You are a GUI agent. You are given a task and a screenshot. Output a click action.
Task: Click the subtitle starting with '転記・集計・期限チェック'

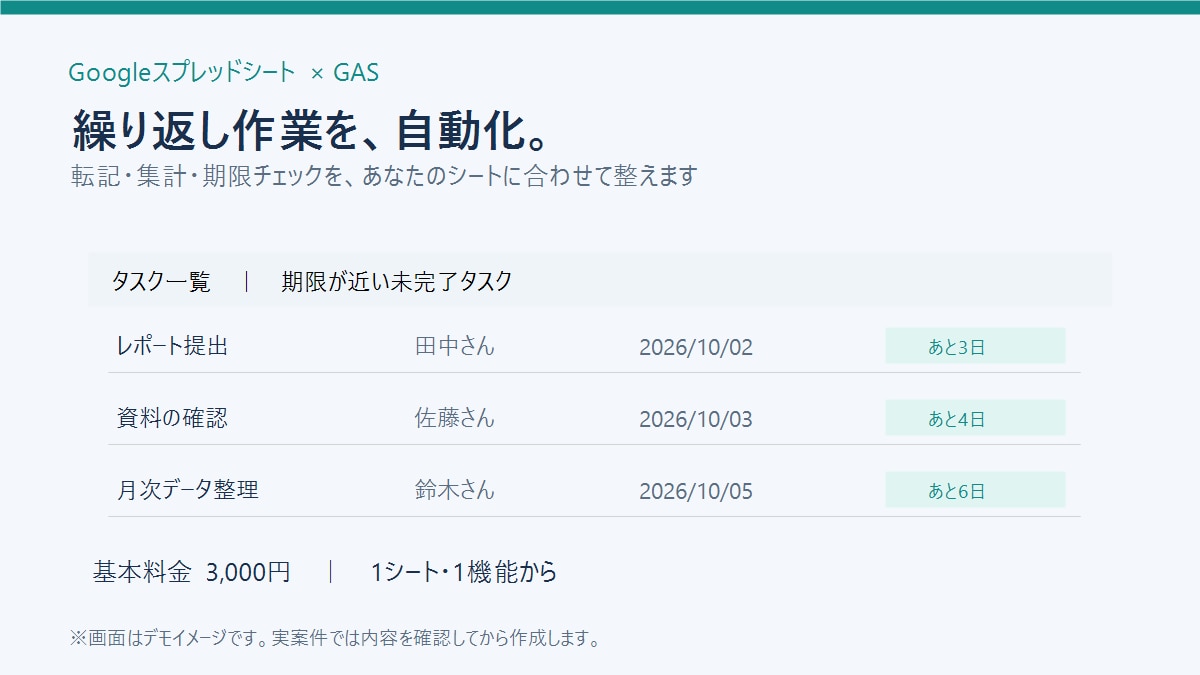click(x=384, y=176)
